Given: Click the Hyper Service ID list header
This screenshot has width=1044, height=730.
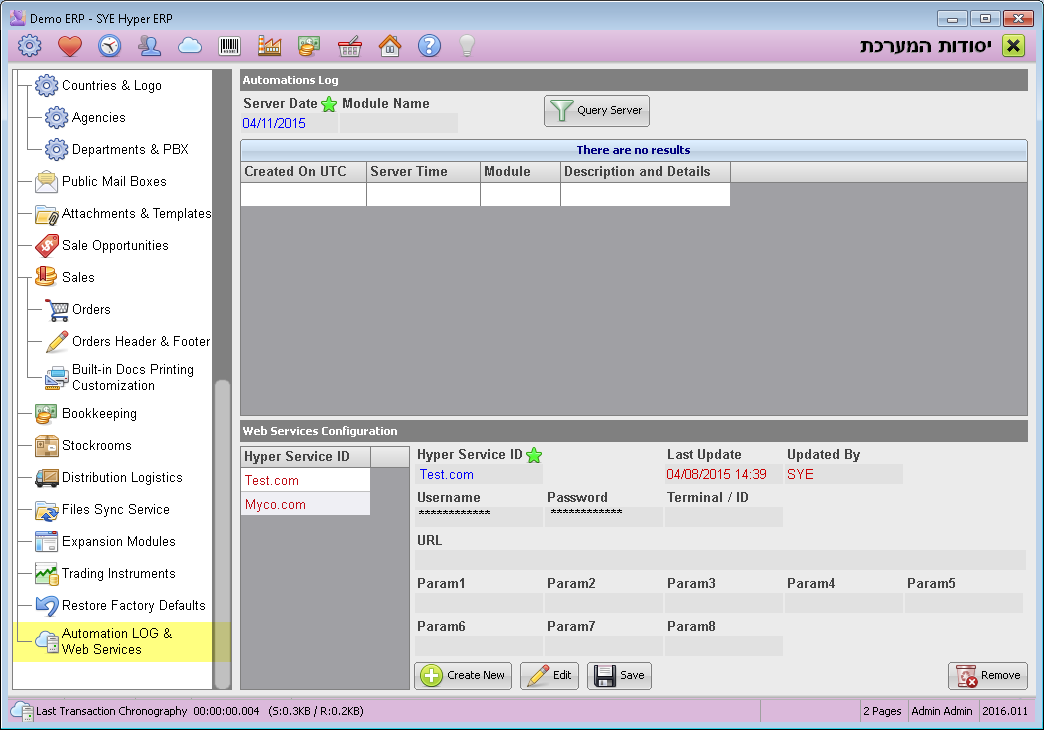Looking at the screenshot, I should click(306, 456).
